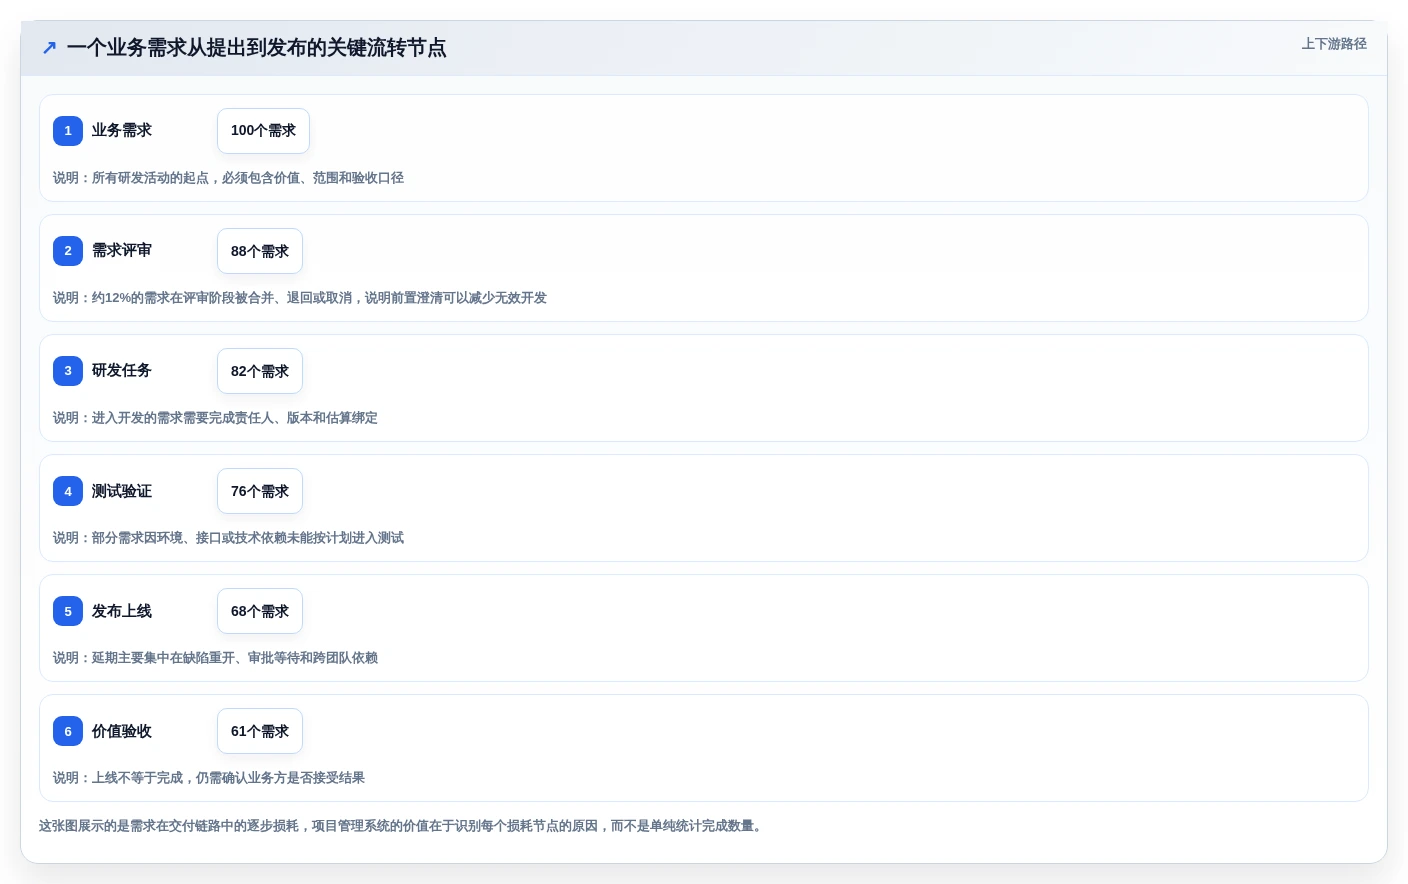The image size is (1408, 884).
Task: Select the 88个需求 pill
Action: [x=260, y=251]
